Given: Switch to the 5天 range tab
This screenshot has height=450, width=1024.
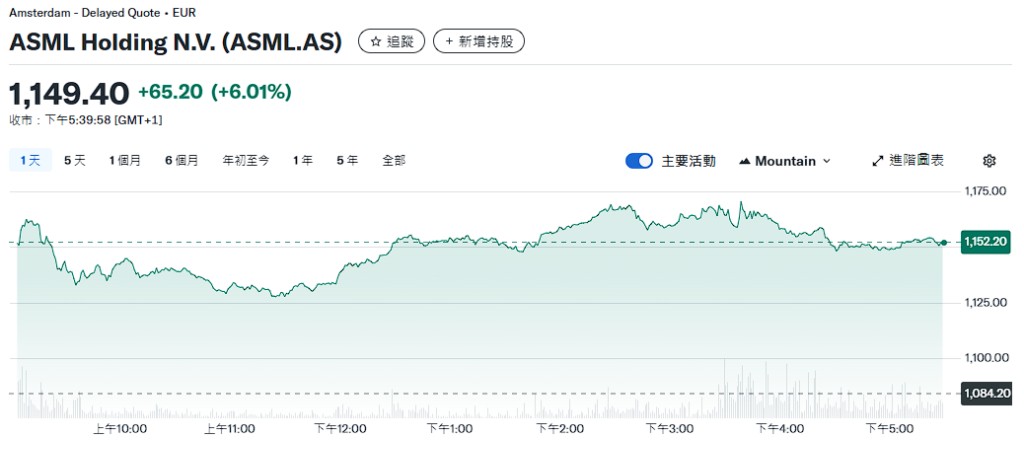Looking at the screenshot, I should (x=75, y=160).
